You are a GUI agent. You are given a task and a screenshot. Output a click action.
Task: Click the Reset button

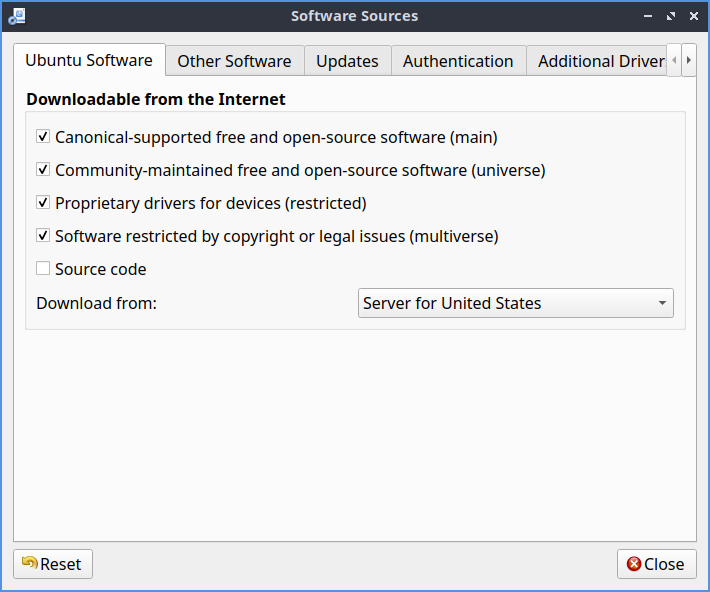click(x=53, y=564)
